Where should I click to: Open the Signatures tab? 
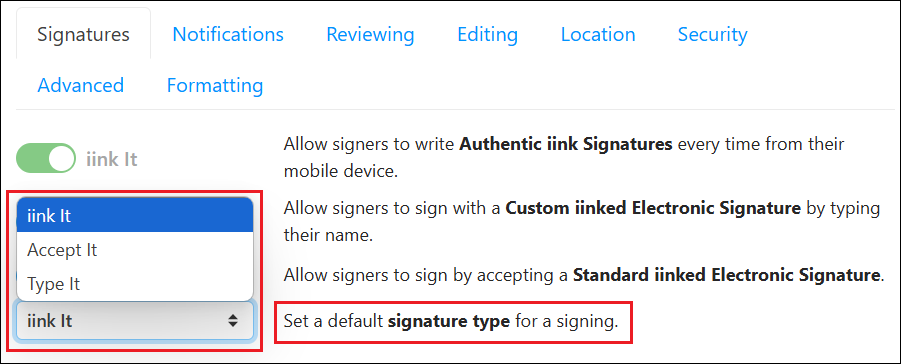point(83,35)
